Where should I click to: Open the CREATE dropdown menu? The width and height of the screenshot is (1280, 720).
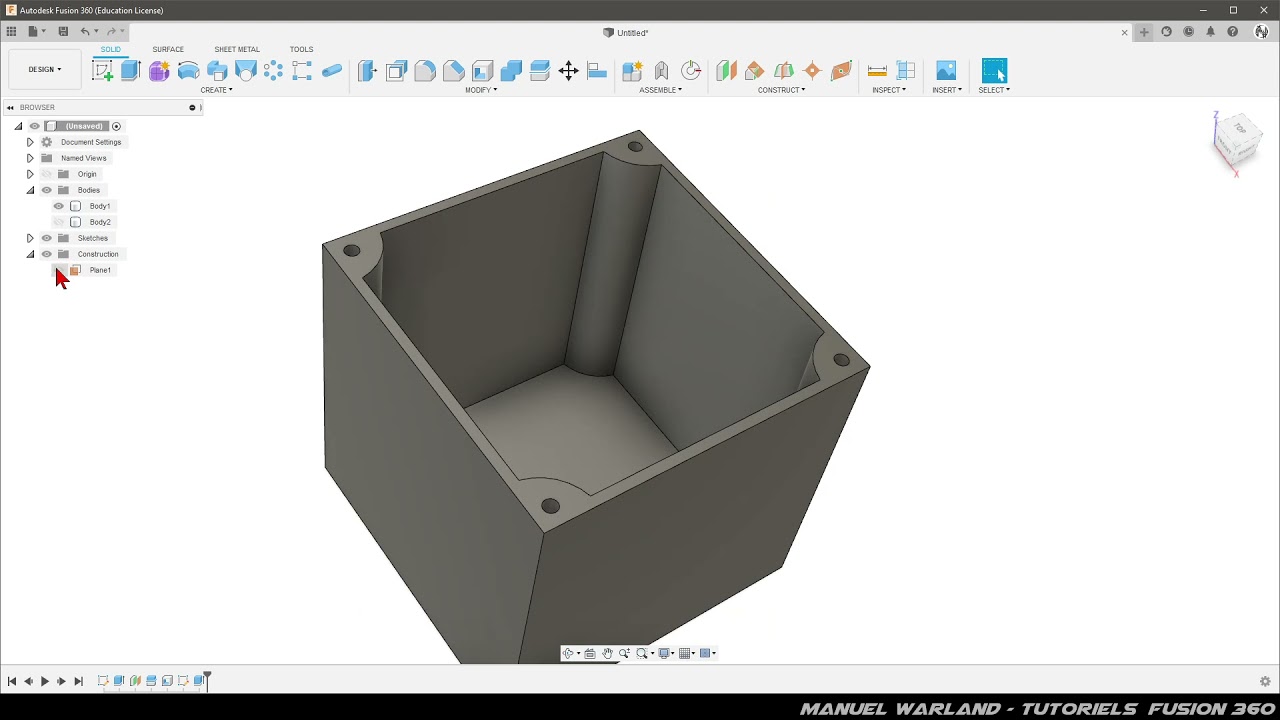point(216,90)
